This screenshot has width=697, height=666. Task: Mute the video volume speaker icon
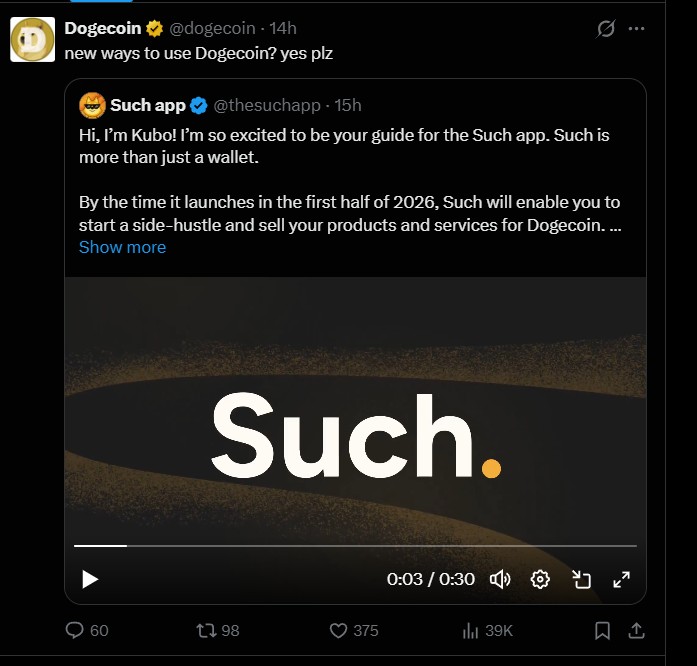click(500, 579)
